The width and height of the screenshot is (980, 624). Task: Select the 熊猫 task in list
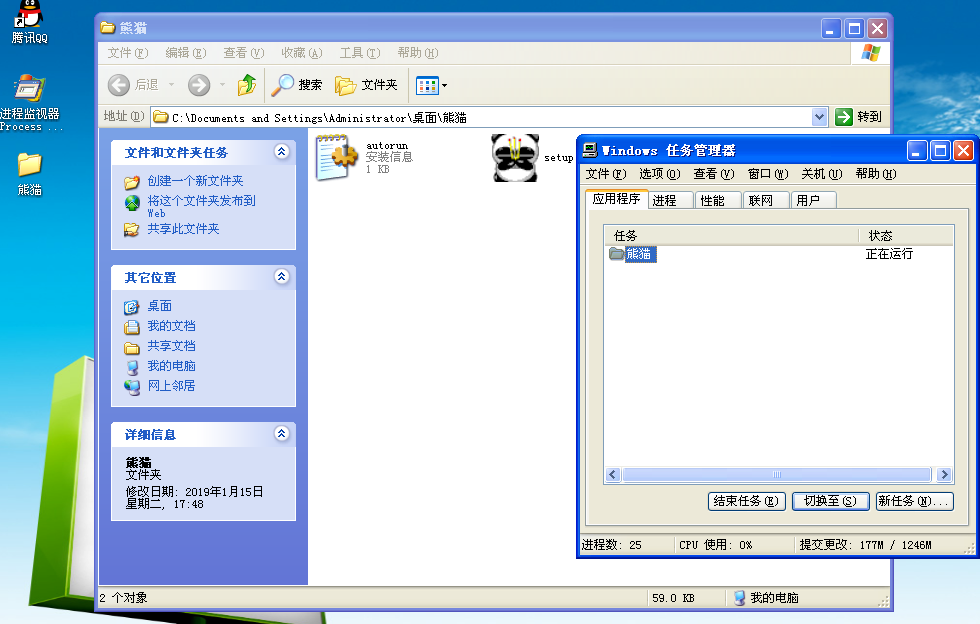tap(639, 254)
